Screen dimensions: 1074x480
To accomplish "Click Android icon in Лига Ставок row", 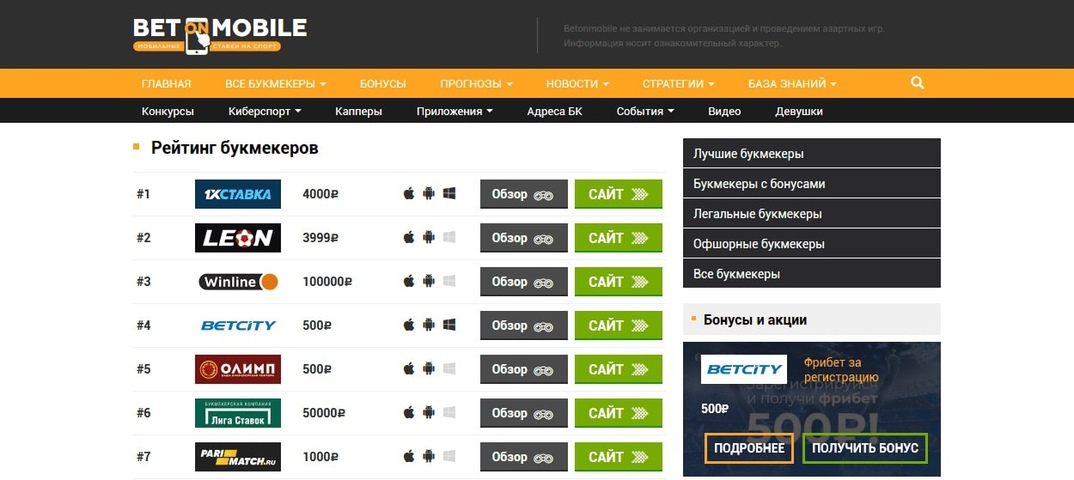I will 429,413.
